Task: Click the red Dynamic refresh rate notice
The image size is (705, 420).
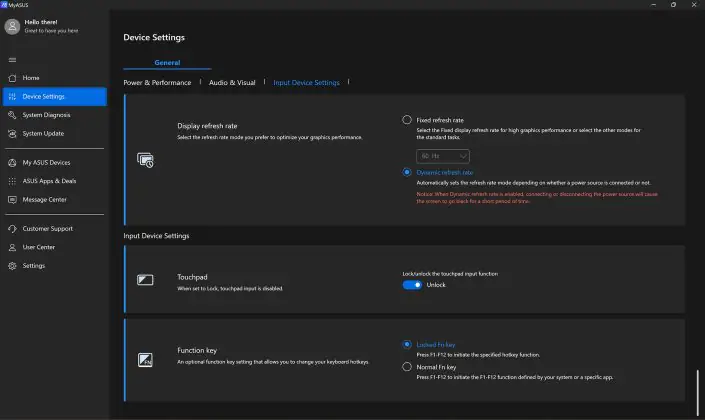Action: (537, 198)
